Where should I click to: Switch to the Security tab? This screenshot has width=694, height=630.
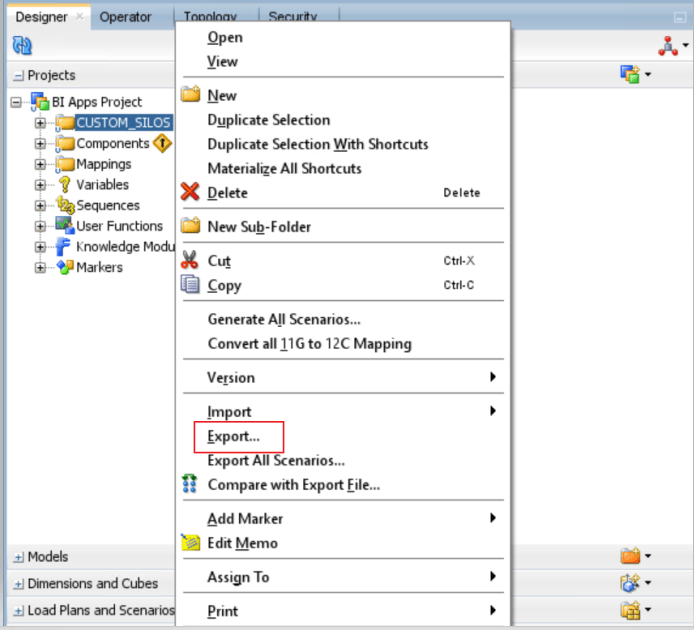(x=293, y=17)
